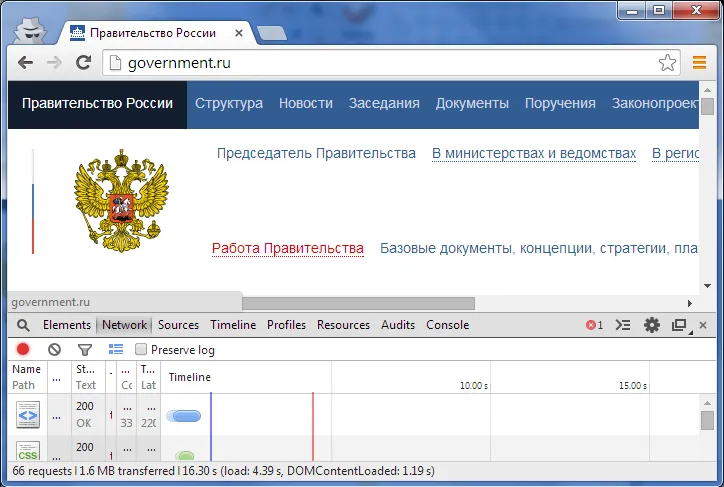Click the Status Text column header
724x487 pixels.
(88, 377)
